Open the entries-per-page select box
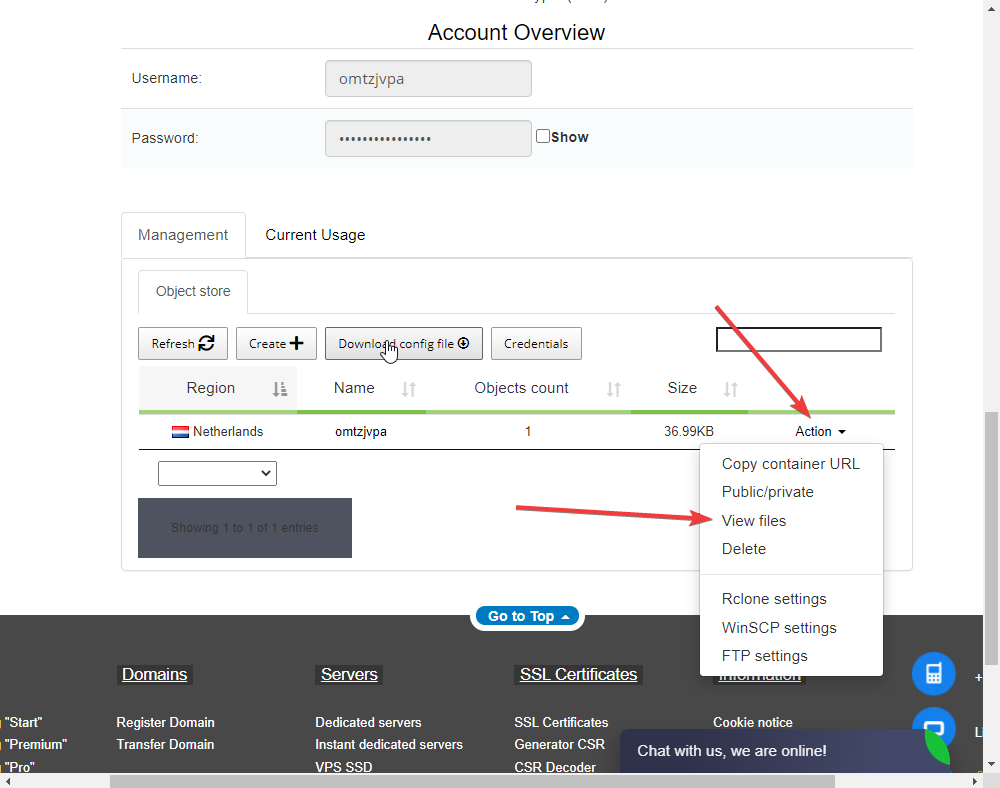The image size is (1000, 788). point(217,473)
